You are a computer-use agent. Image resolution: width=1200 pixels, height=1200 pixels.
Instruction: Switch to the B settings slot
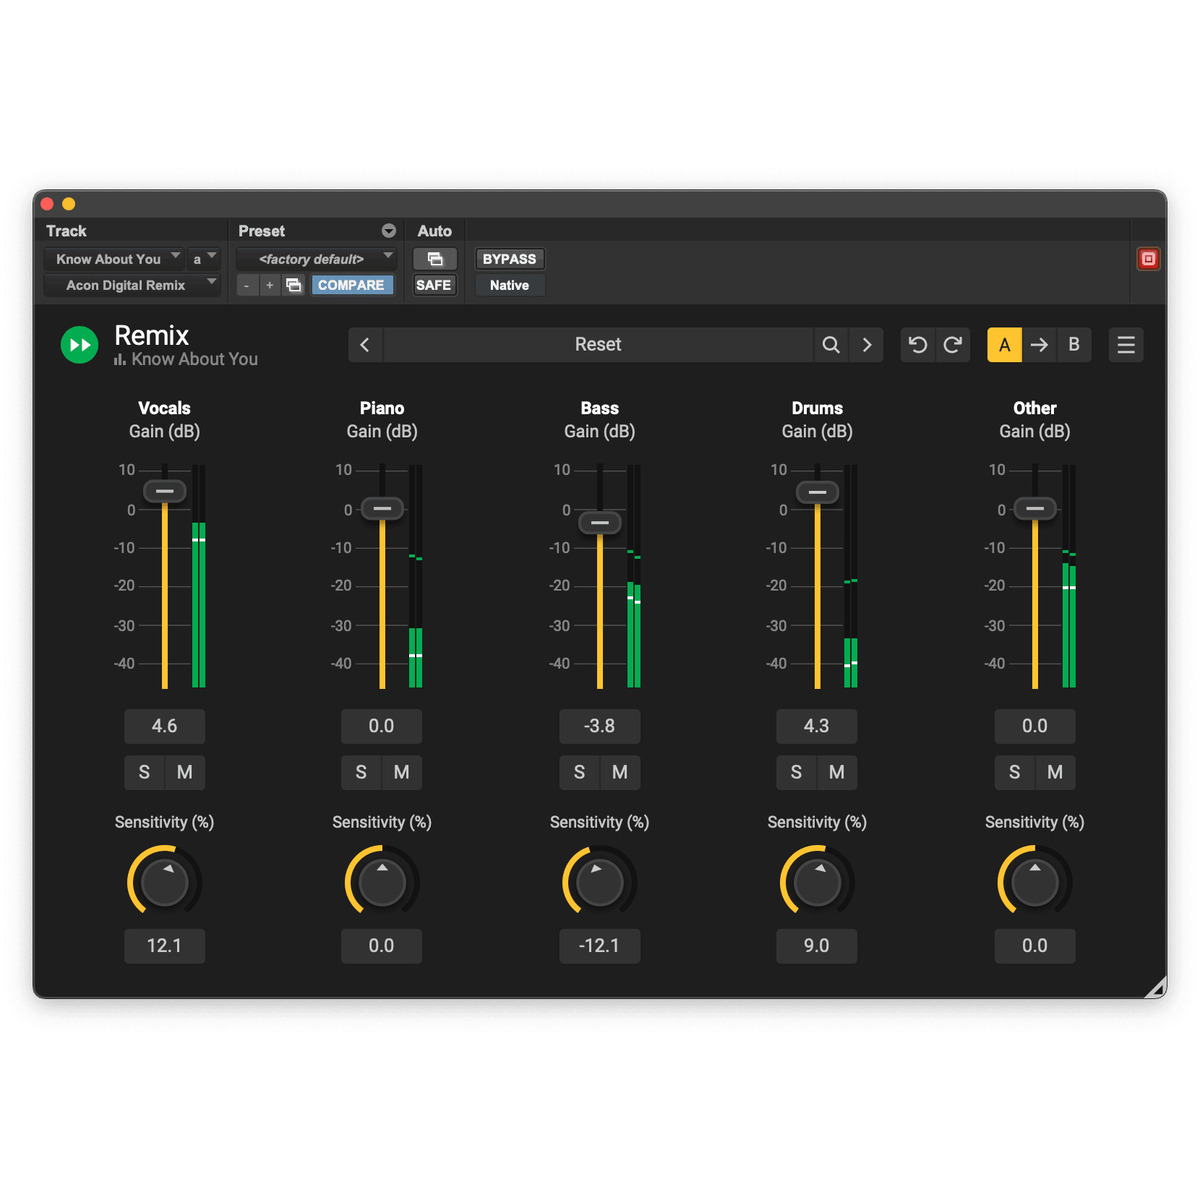coord(1073,345)
